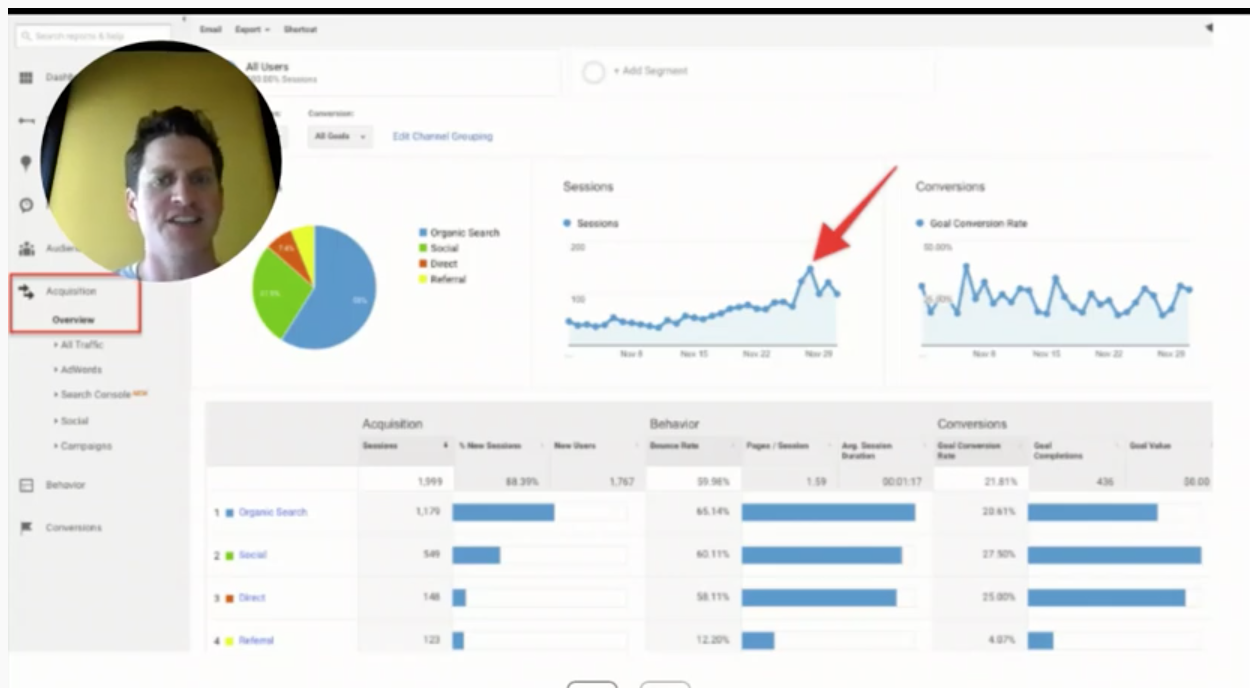Click the Direct sessions value 148
This screenshot has height=688, width=1250.
pyautogui.click(x=431, y=598)
